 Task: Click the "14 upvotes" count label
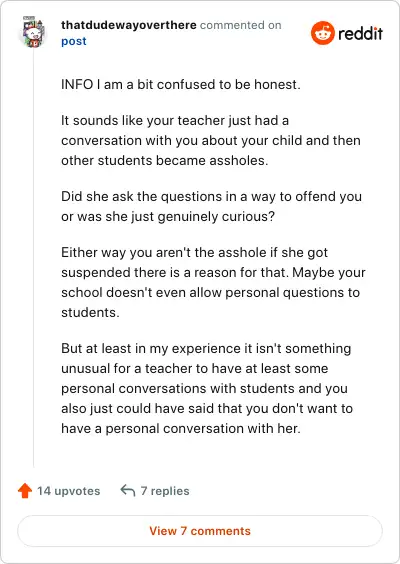[69, 491]
